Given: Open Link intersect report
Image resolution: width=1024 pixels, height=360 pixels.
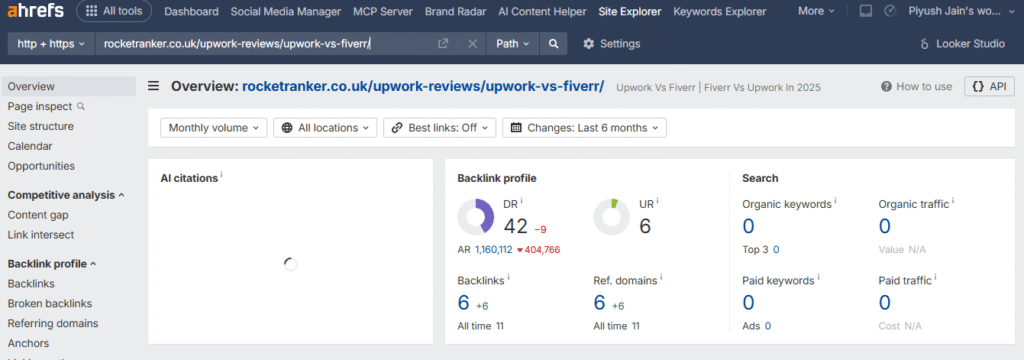Looking at the screenshot, I should (41, 235).
